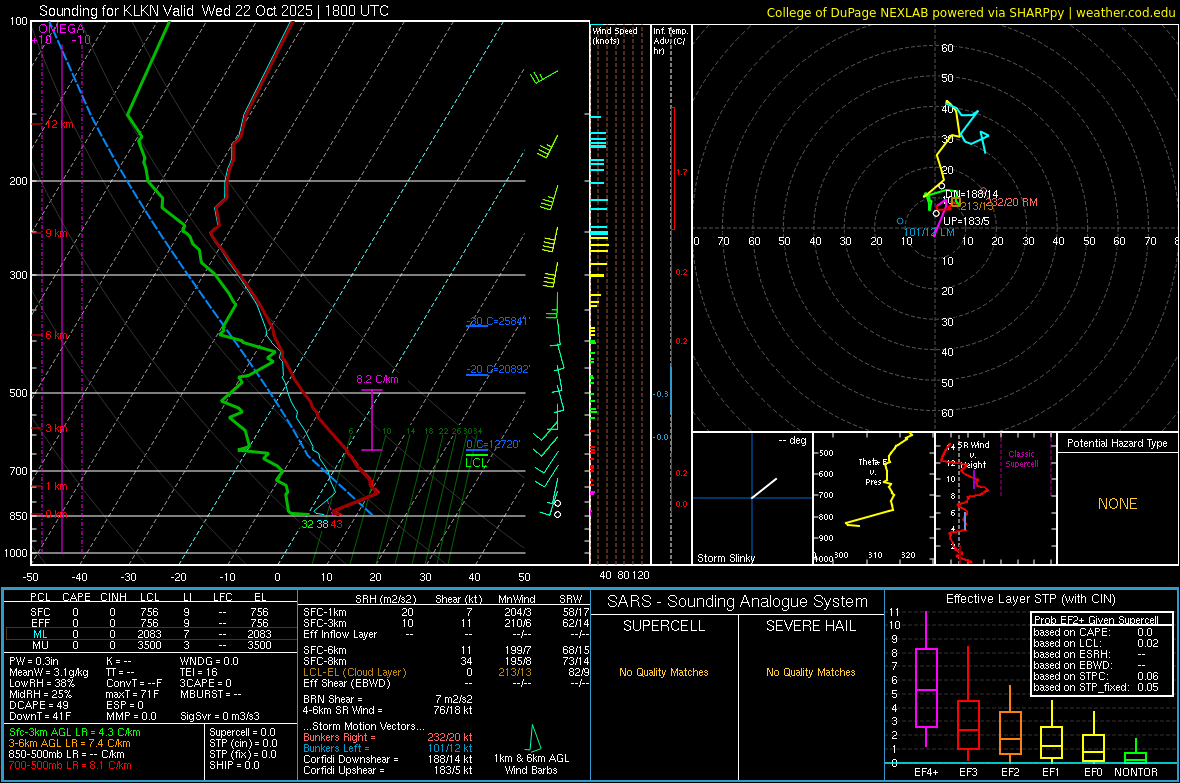Click the Storm Slinky panel label
Screen dimensions: 1180x783
point(725,558)
